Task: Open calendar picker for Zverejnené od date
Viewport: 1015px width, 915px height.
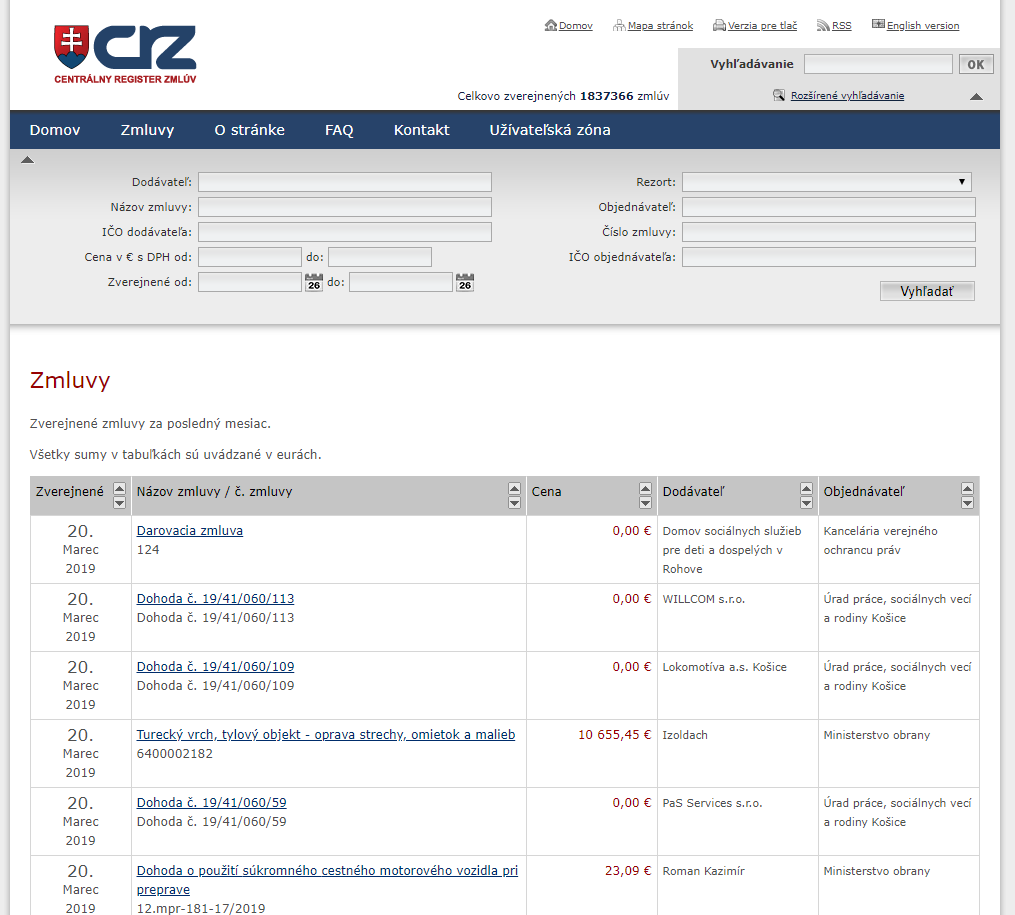Action: (314, 282)
